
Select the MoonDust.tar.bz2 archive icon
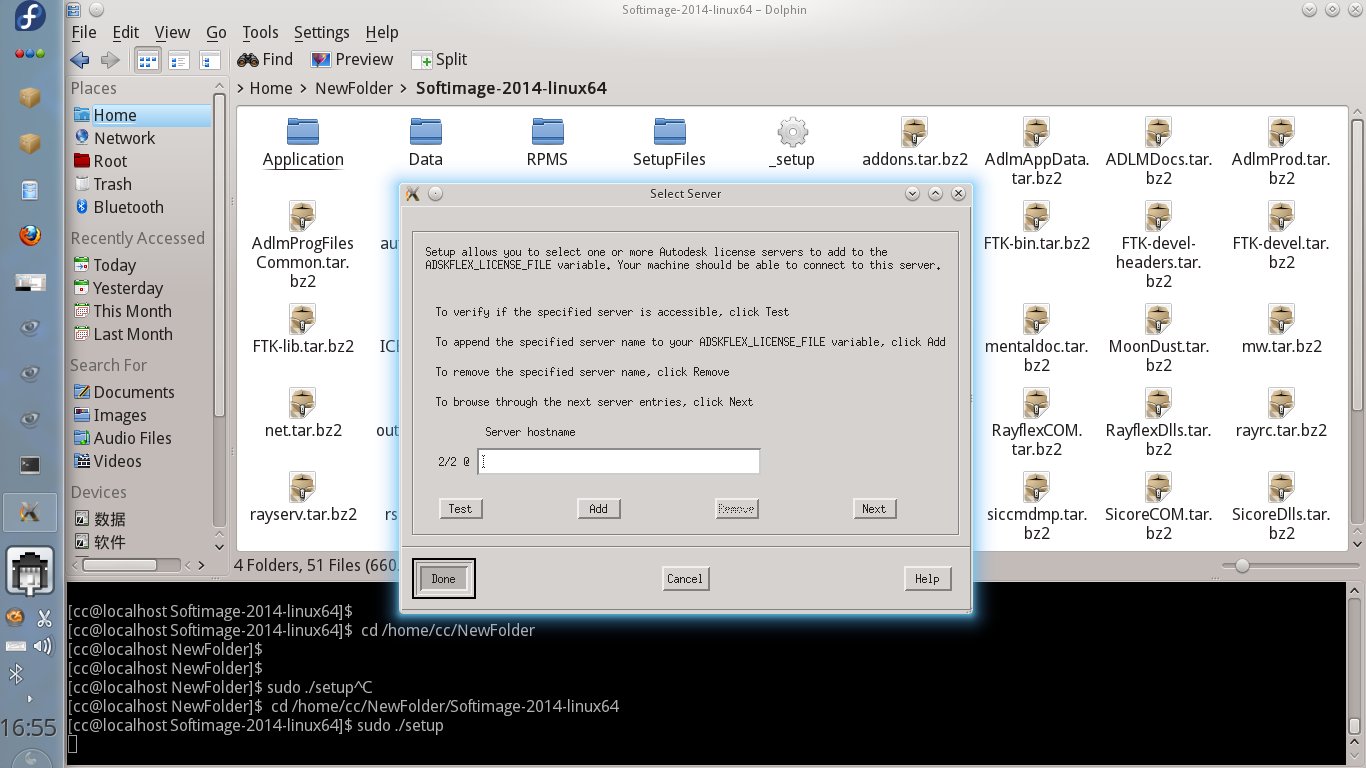point(1159,319)
